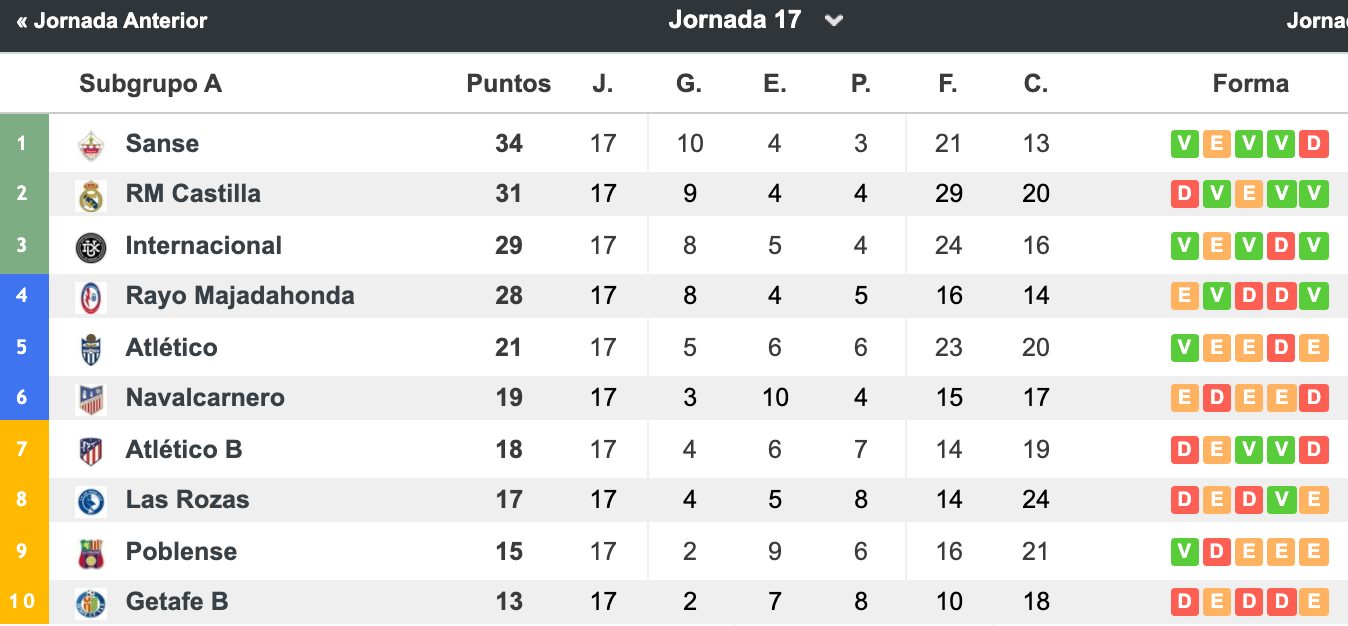
Task: Click the Subgrupo A header
Action: pyautogui.click(x=151, y=84)
